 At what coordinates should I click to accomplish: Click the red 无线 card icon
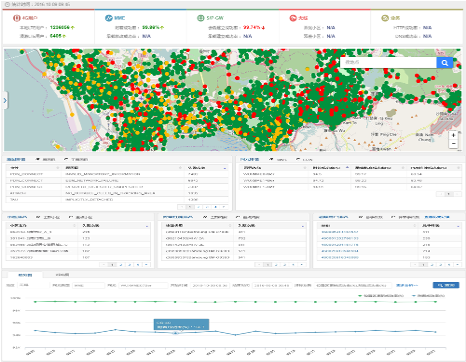click(293, 18)
